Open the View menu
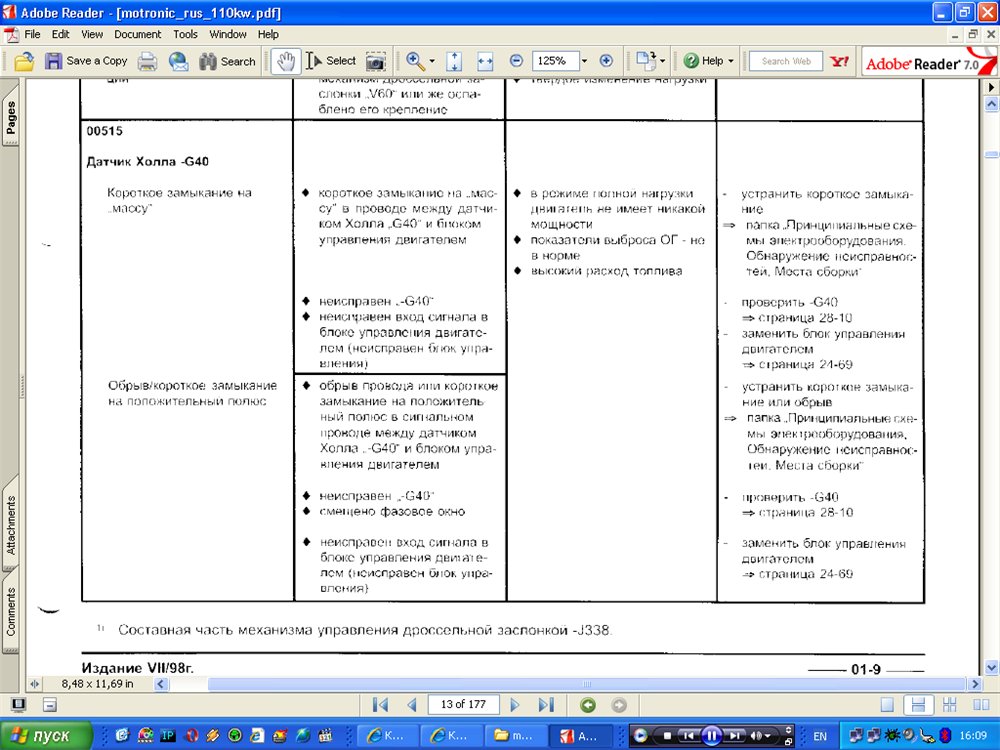This screenshot has height=750, width=1000. pyautogui.click(x=92, y=34)
